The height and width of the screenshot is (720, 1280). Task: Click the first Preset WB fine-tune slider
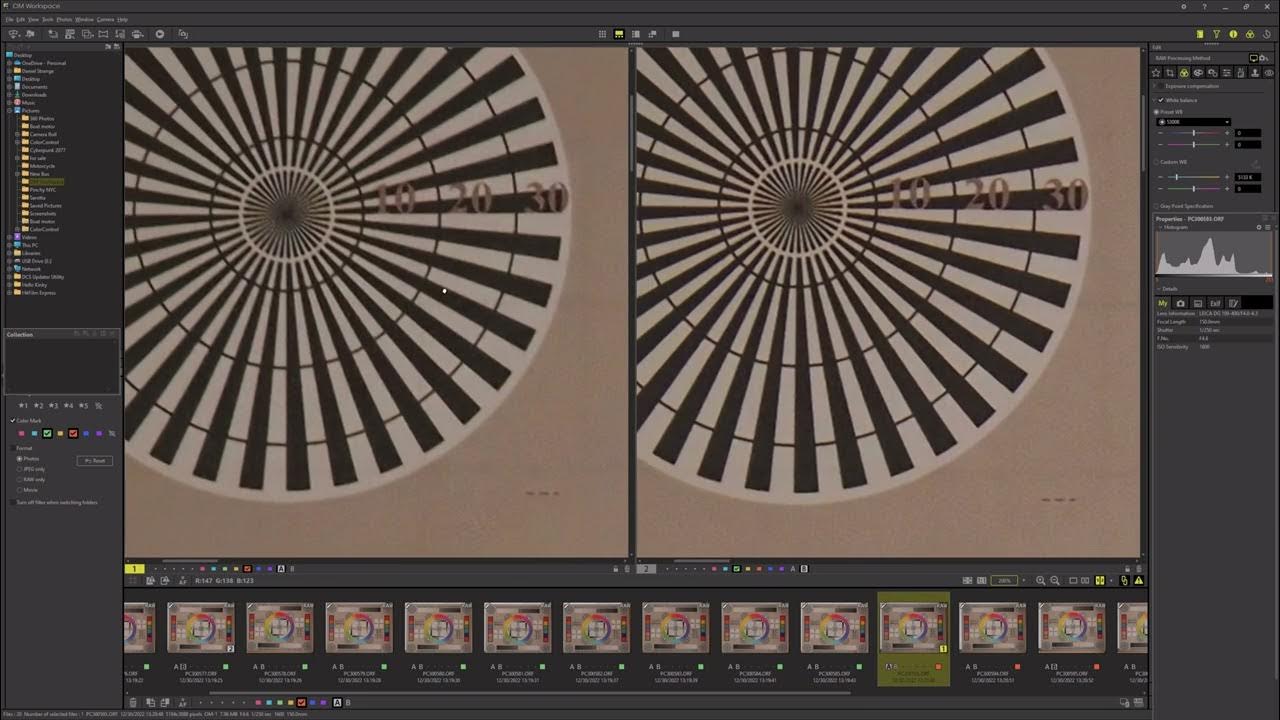[1193, 133]
